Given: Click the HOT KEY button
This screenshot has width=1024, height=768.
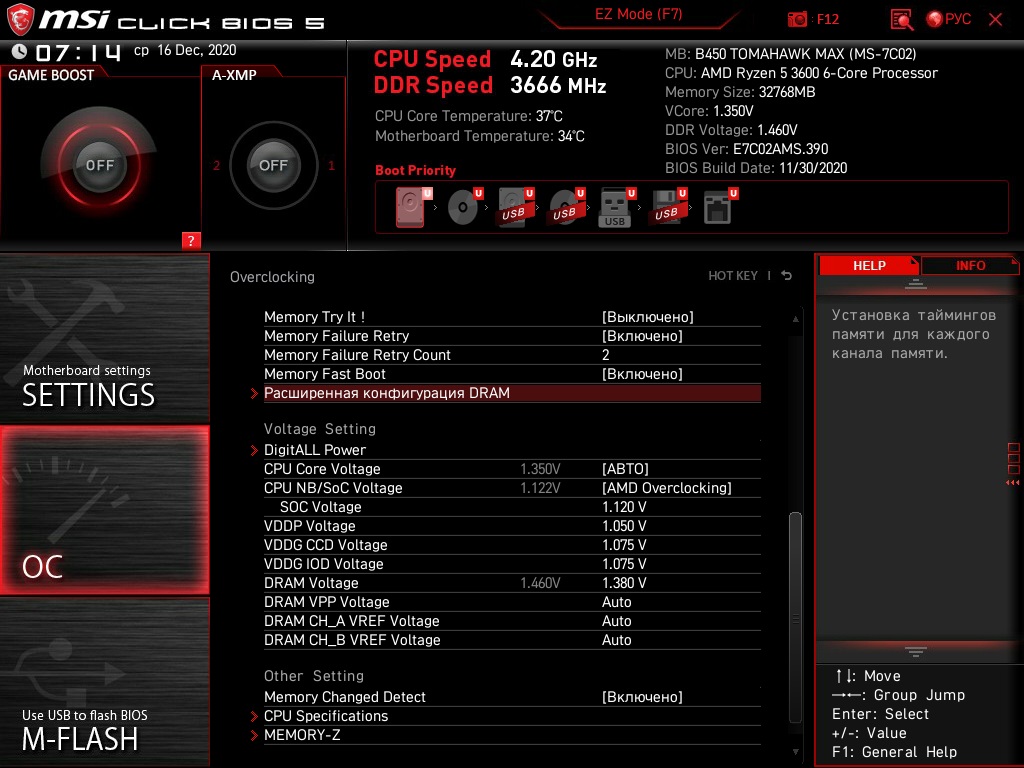Looking at the screenshot, I should click(733, 276).
